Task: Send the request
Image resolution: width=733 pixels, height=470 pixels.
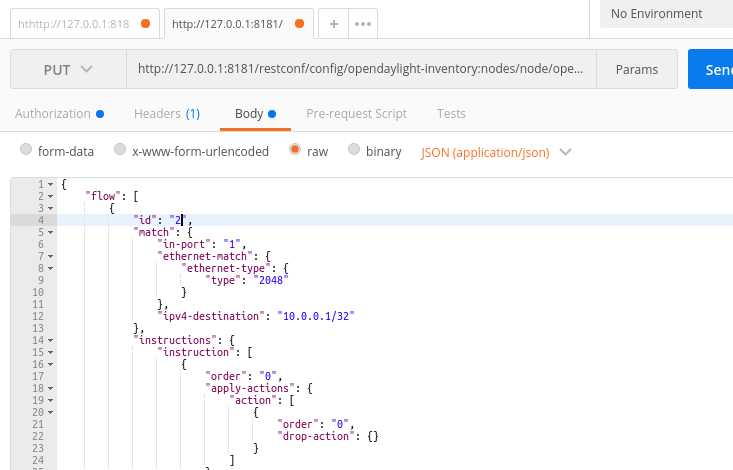Action: click(711, 70)
